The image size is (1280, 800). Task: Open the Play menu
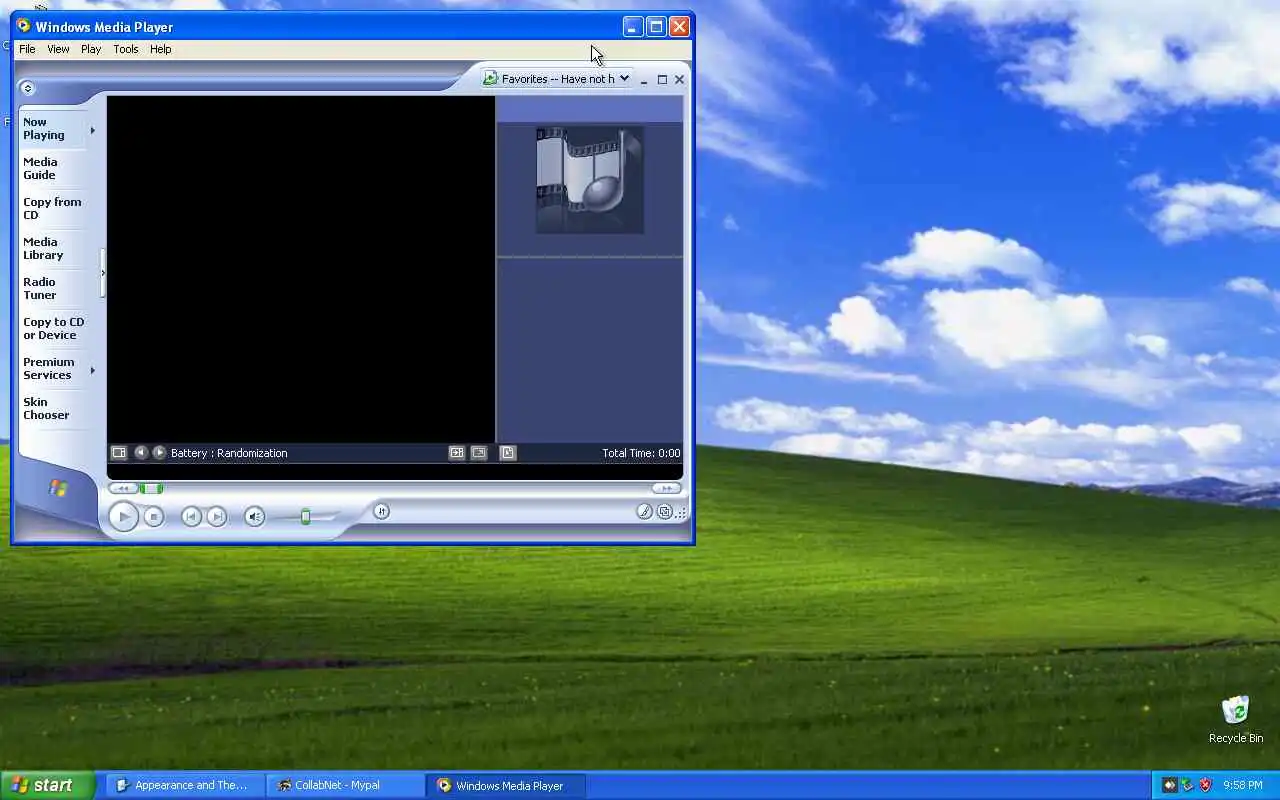coord(91,49)
